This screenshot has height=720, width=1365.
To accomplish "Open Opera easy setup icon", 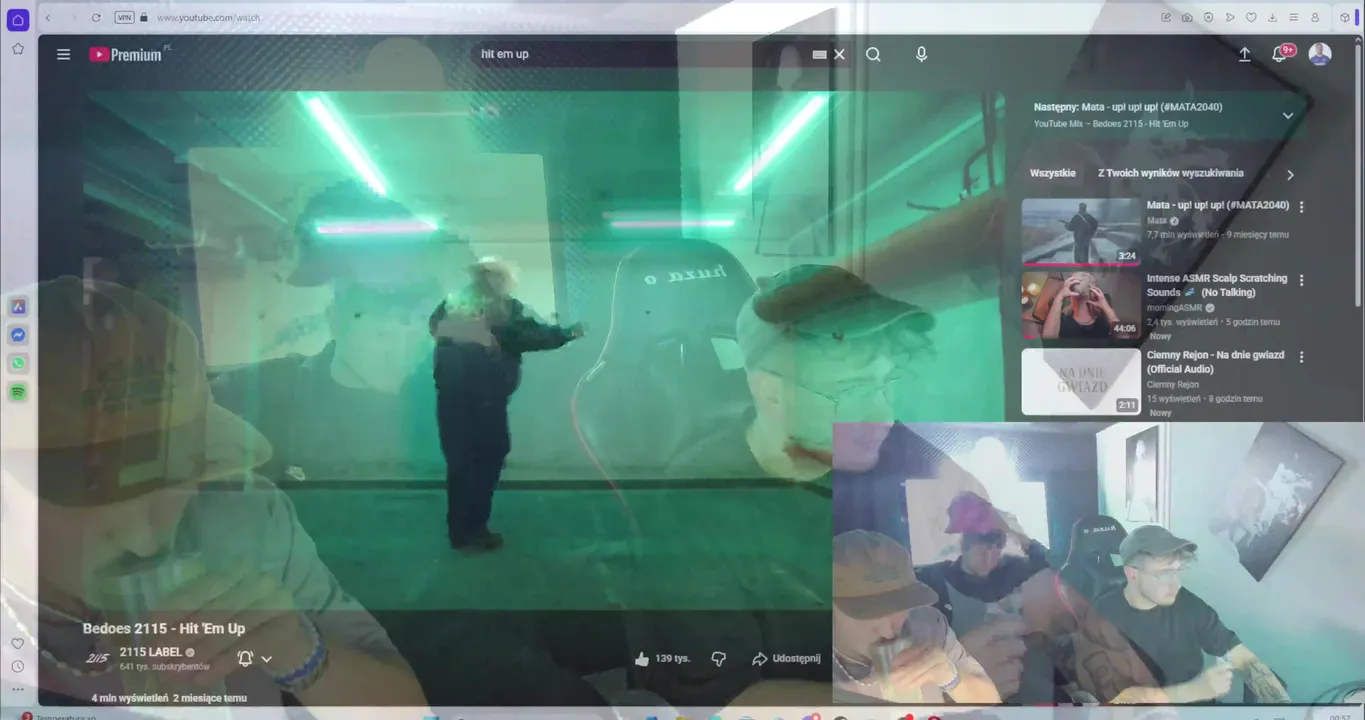I will click(x=1294, y=18).
